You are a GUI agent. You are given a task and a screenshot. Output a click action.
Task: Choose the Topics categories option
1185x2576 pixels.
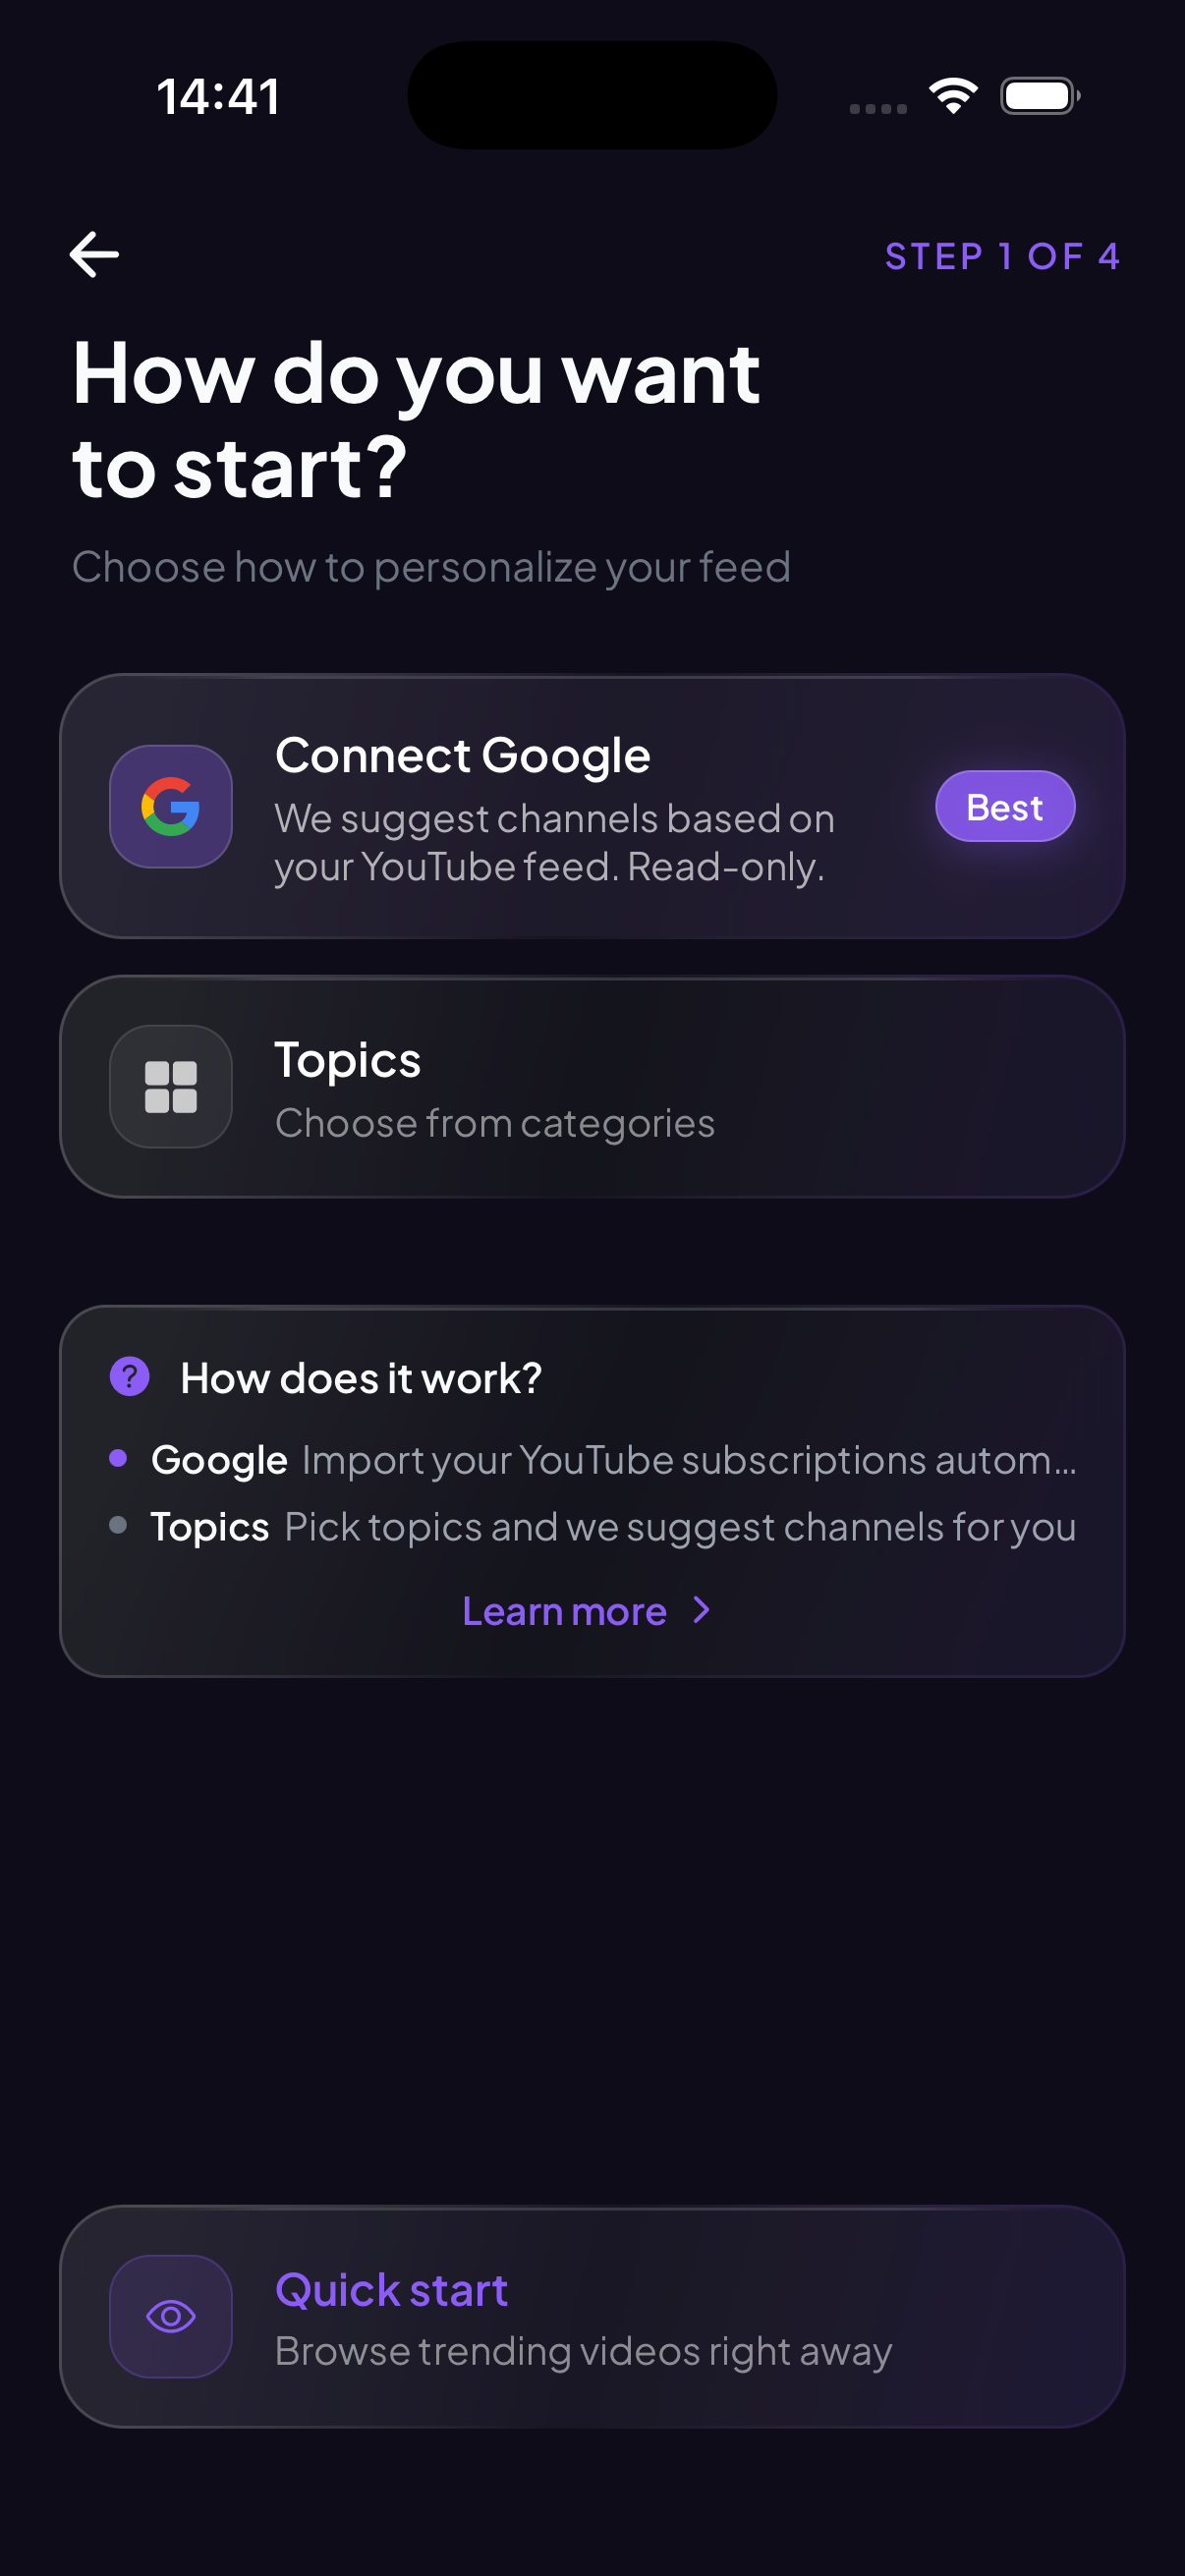pyautogui.click(x=592, y=1087)
